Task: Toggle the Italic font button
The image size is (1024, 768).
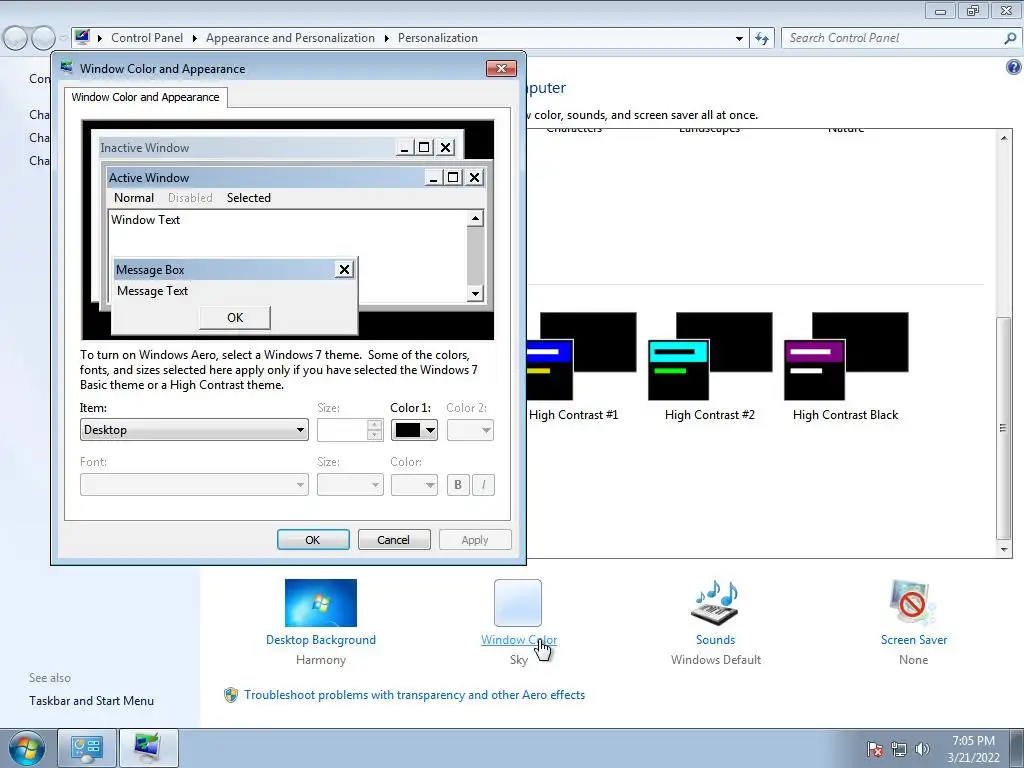Action: point(483,485)
